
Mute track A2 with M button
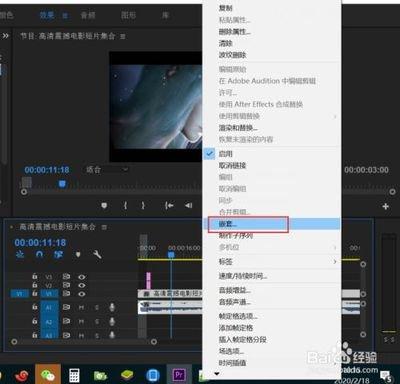81,321
